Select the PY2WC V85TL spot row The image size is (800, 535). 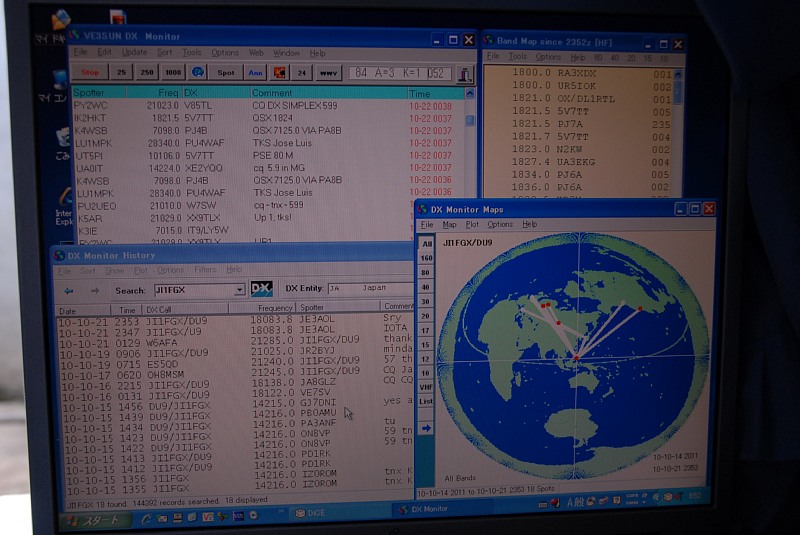[263, 106]
